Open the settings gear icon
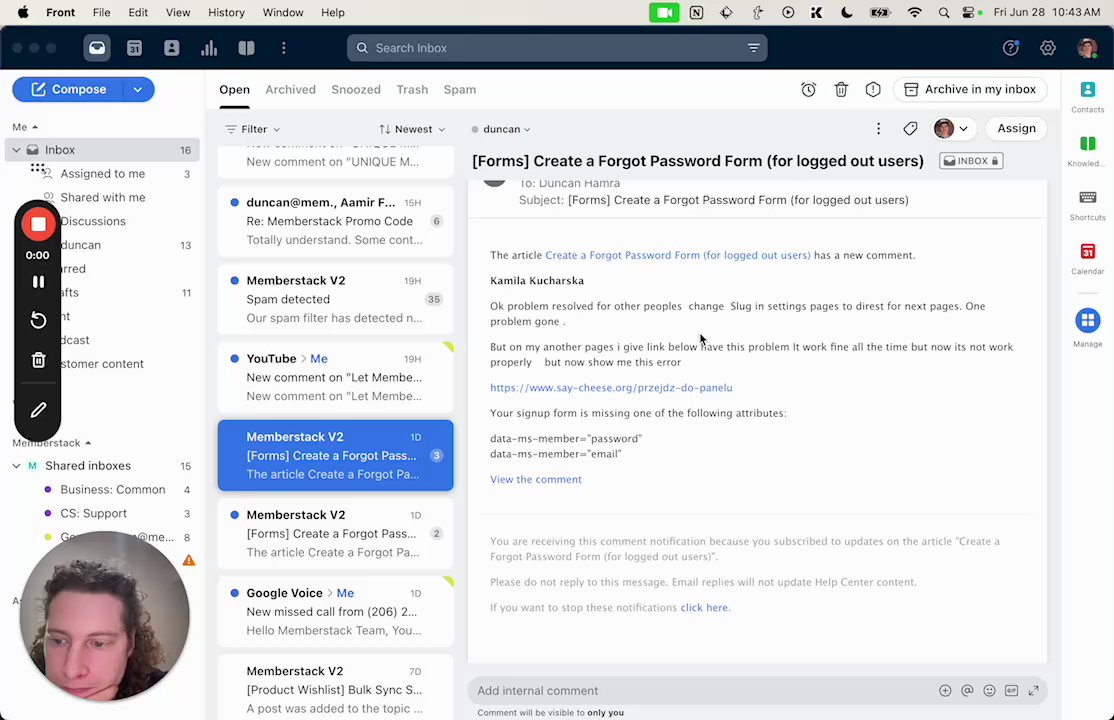Image resolution: width=1114 pixels, height=720 pixels. click(1048, 48)
